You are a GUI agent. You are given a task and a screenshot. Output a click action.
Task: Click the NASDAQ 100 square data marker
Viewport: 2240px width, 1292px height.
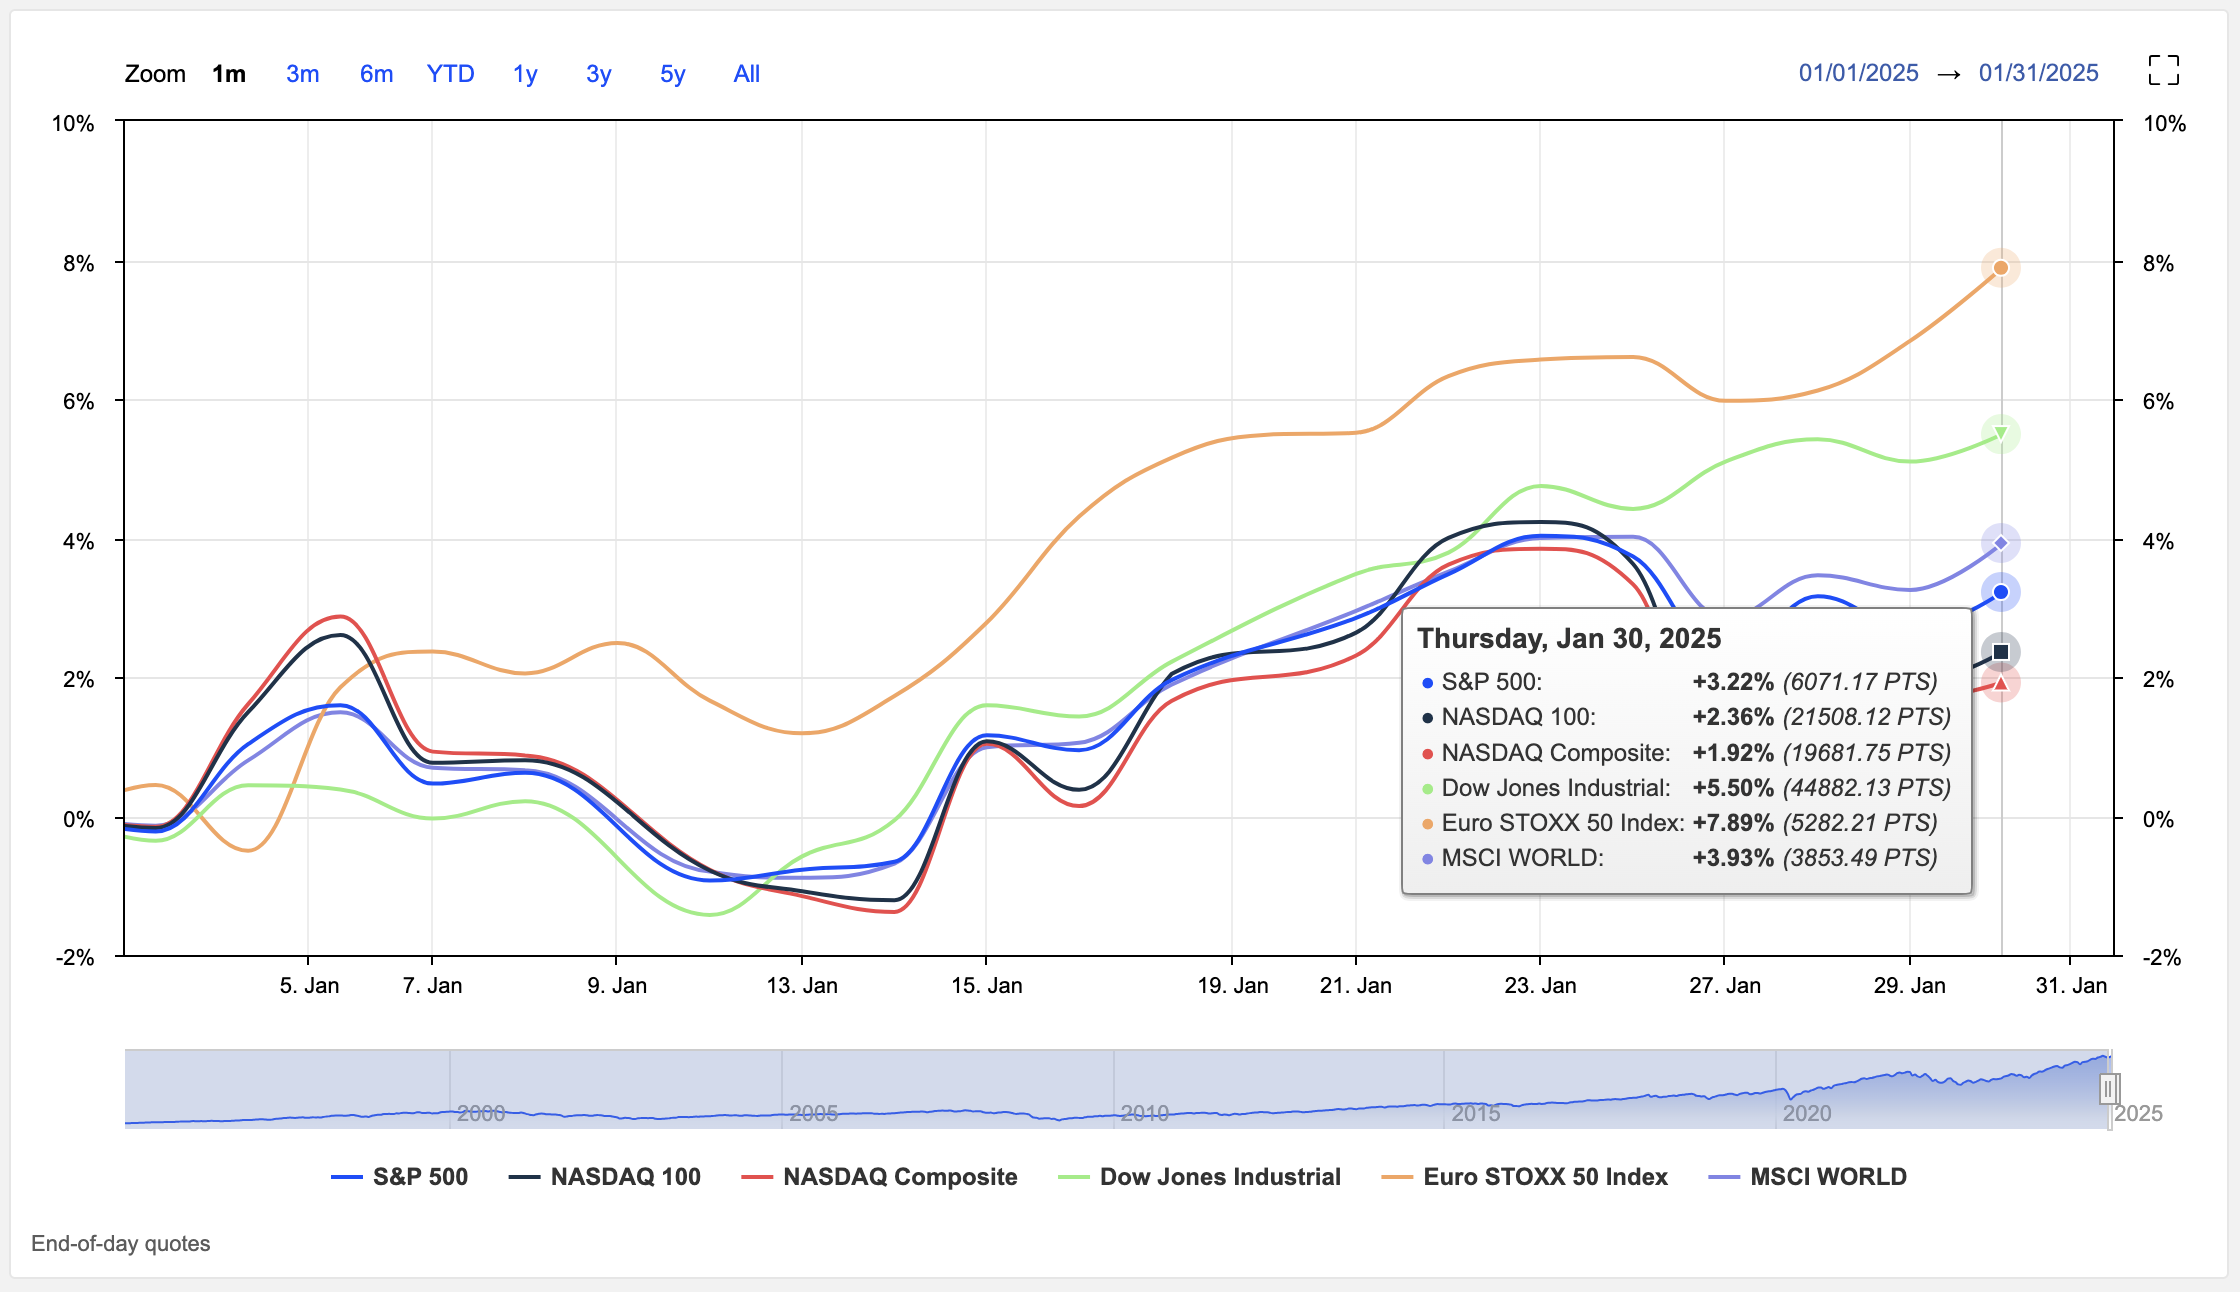(x=2001, y=652)
